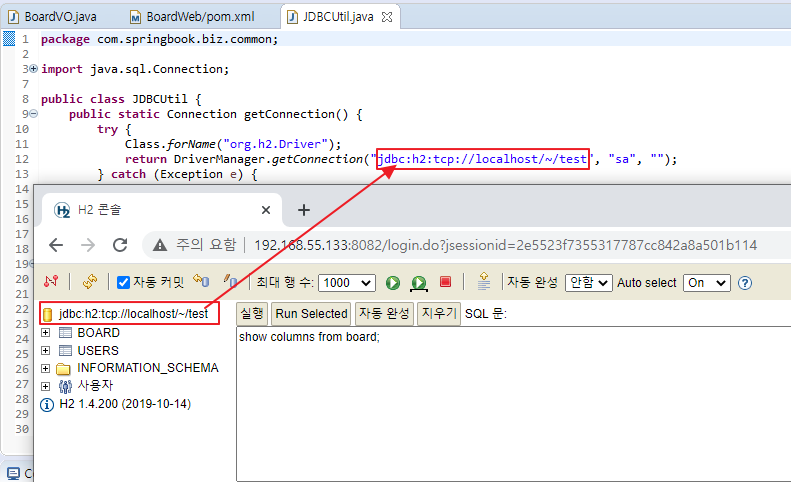Image resolution: width=791 pixels, height=482 pixels.
Task: Click the JDBC URL string in code
Action: click(483, 159)
